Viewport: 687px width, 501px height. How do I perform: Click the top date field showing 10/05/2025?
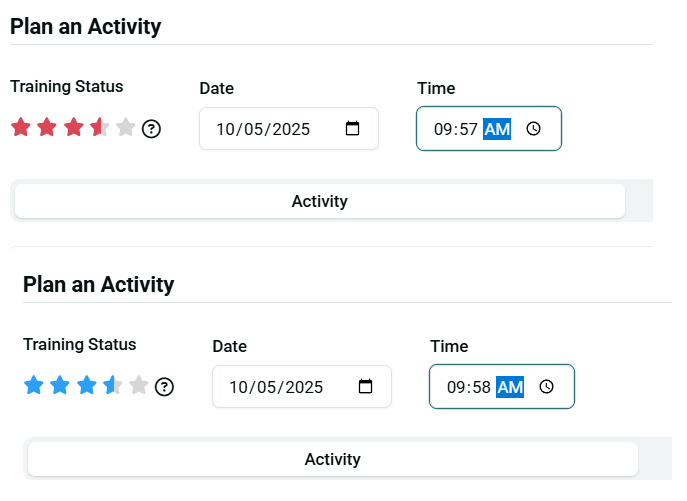click(x=263, y=129)
